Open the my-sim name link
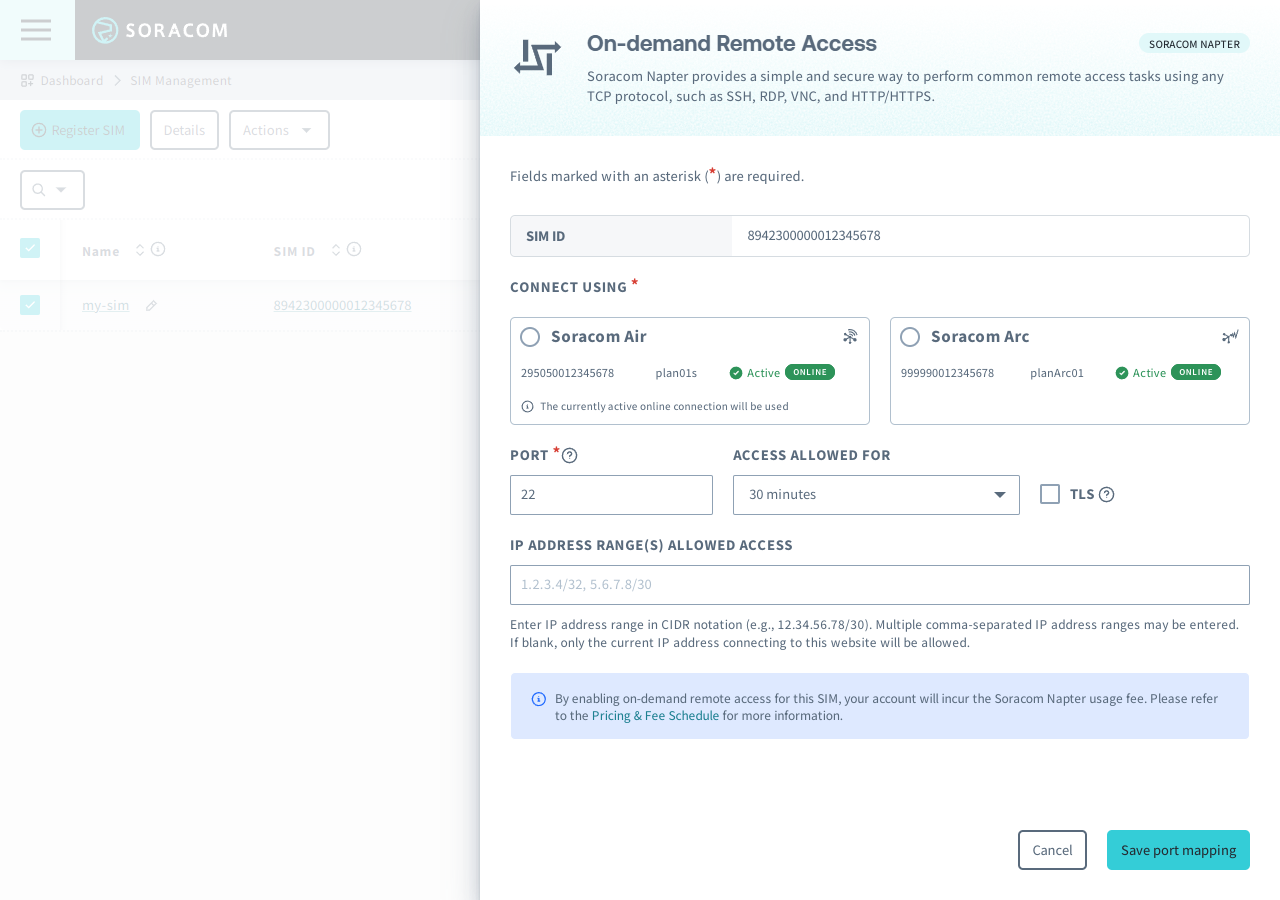1280x900 pixels. pyautogui.click(x=106, y=305)
